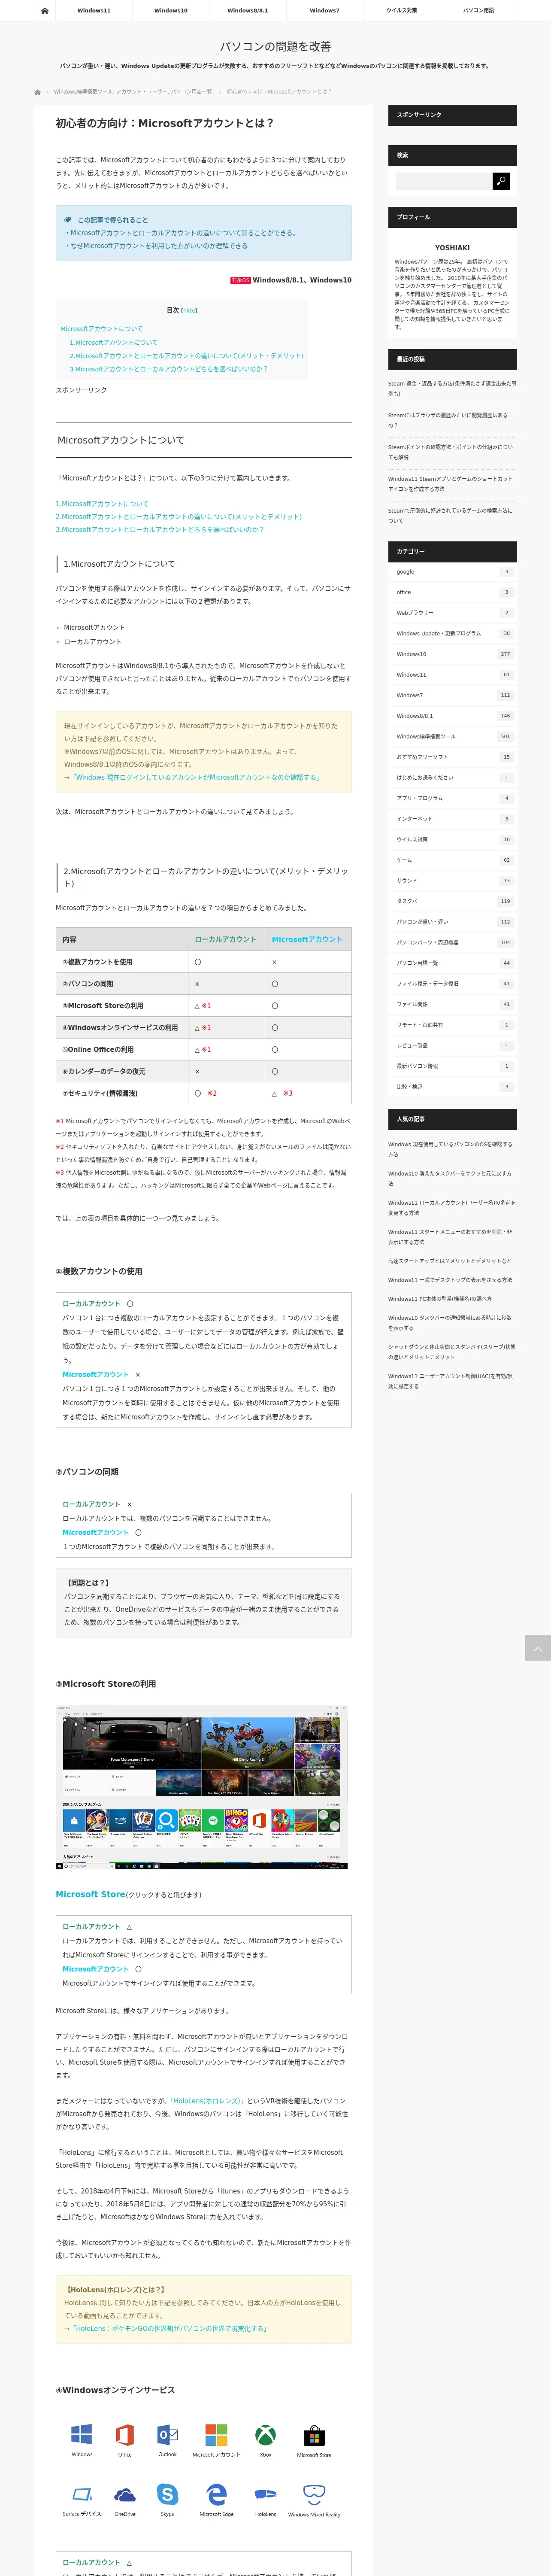Click breadcrumb Windows標準搭載ツール, アカウント・ユーザー
This screenshot has width=551, height=2576.
point(133,92)
